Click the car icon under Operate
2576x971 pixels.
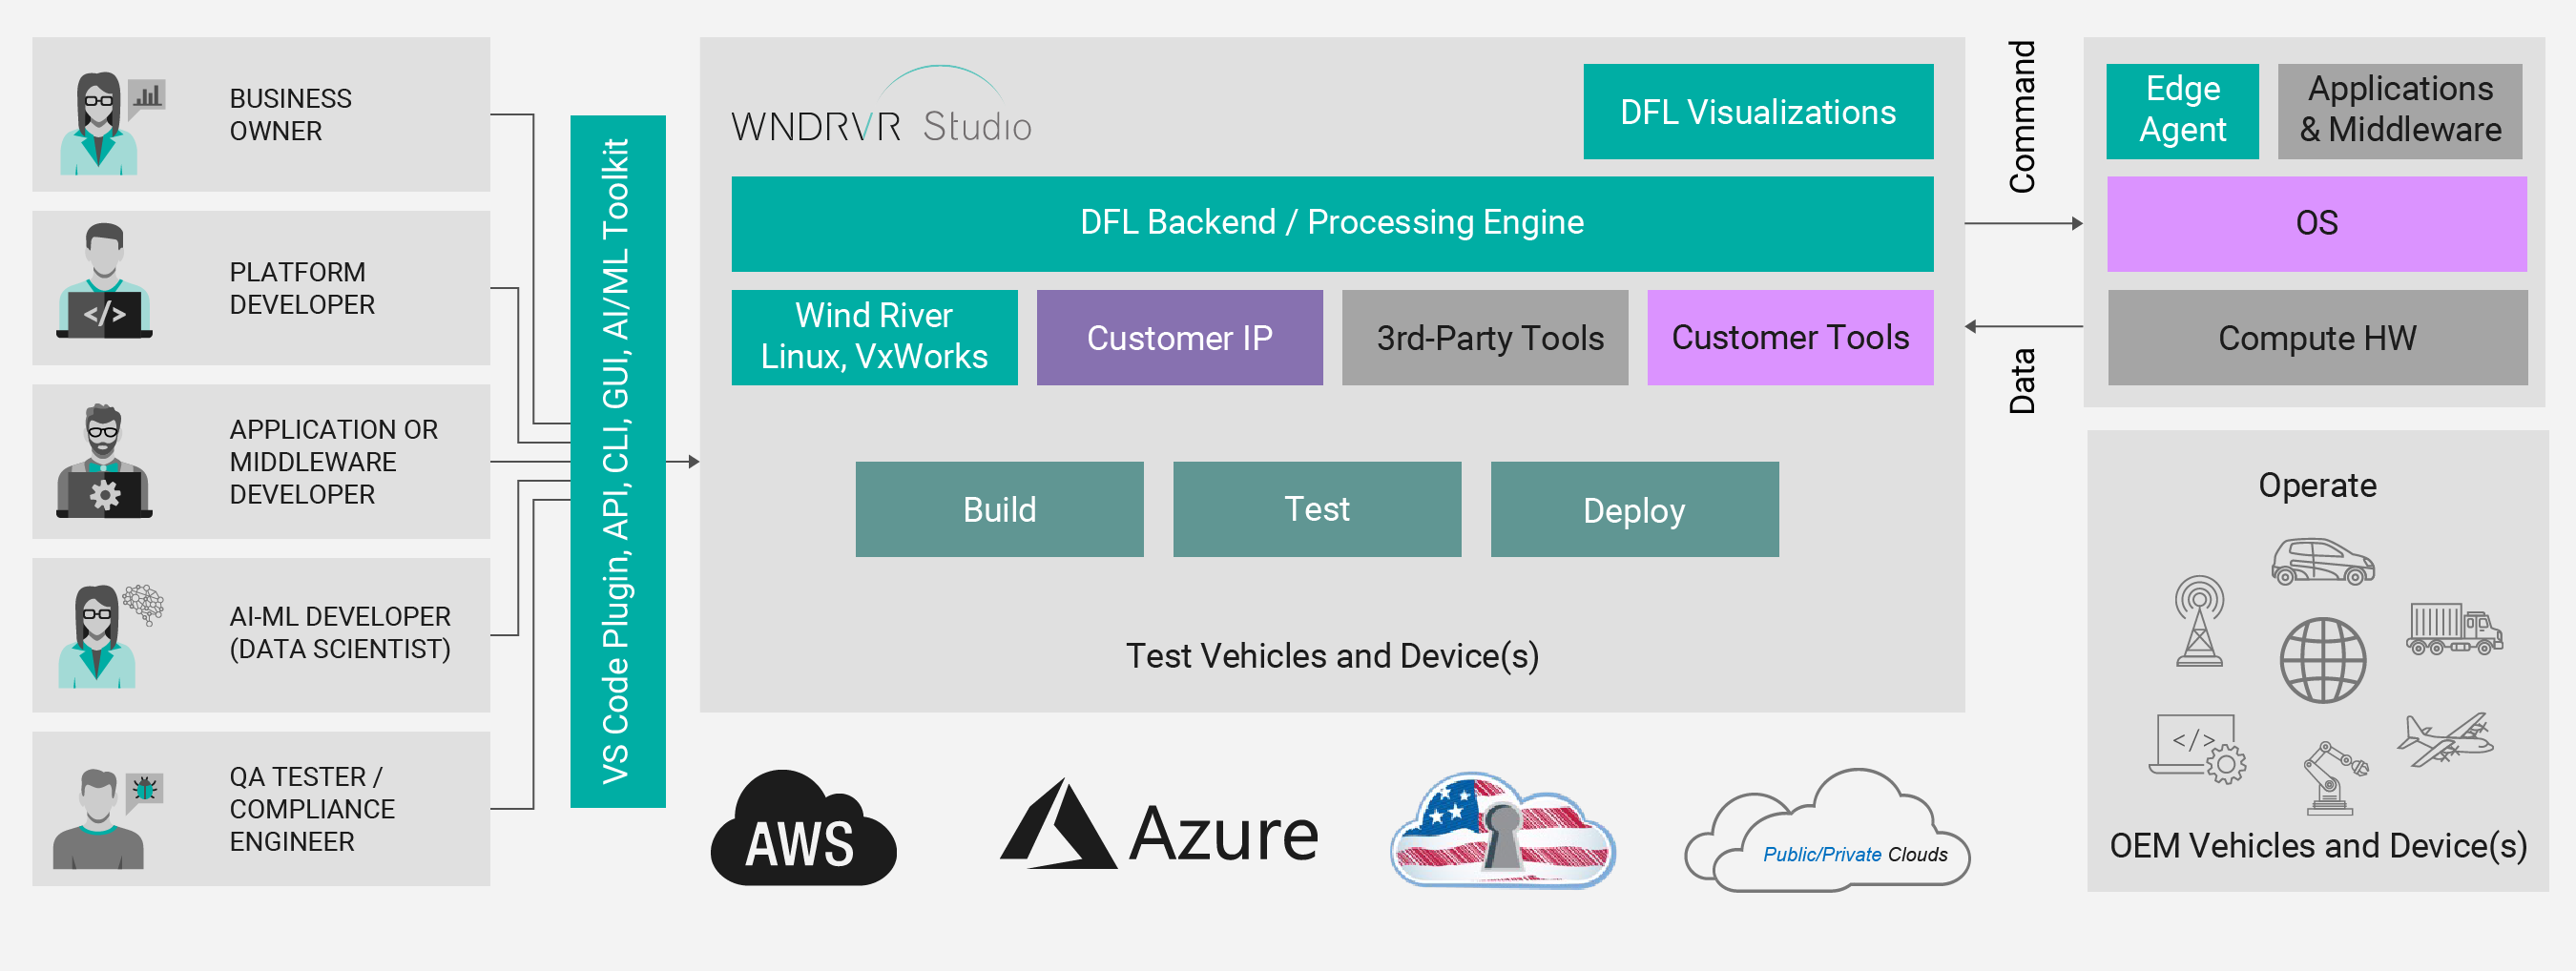coord(2322,561)
